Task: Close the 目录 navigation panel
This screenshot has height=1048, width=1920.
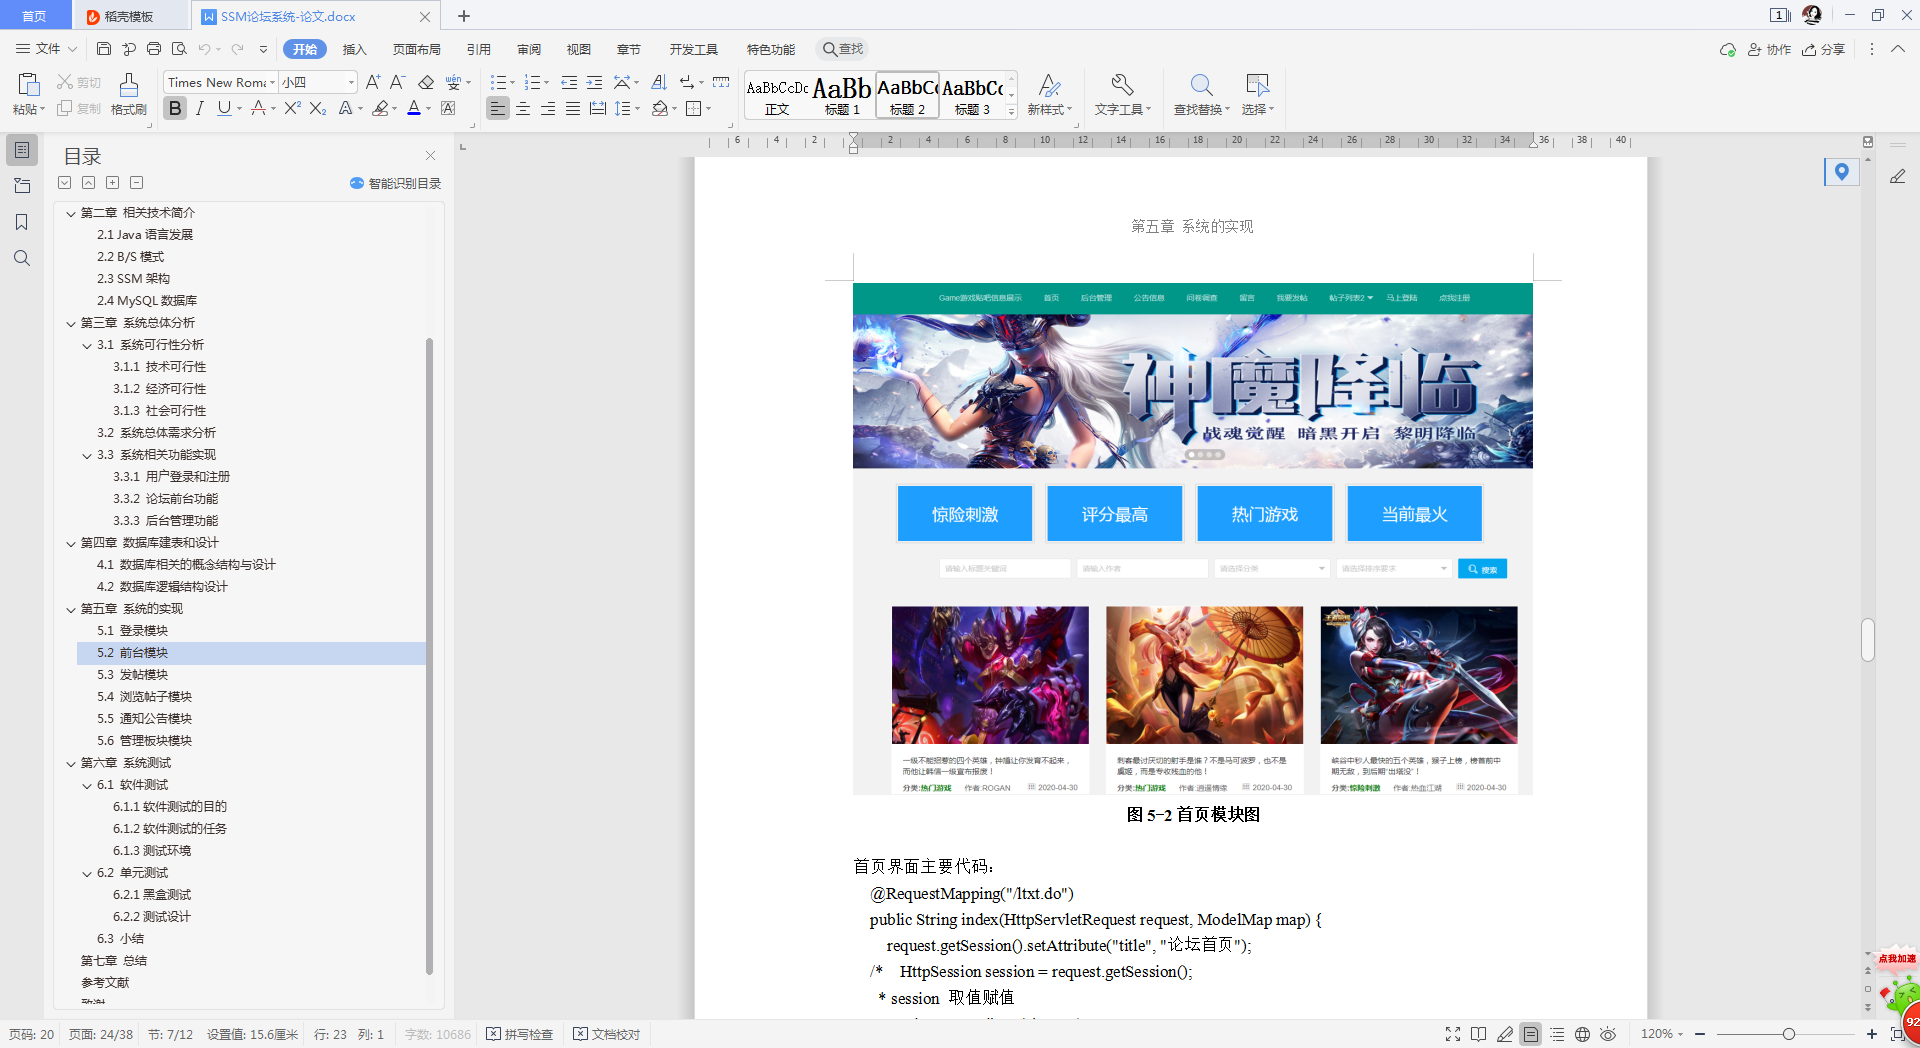Action: [430, 155]
